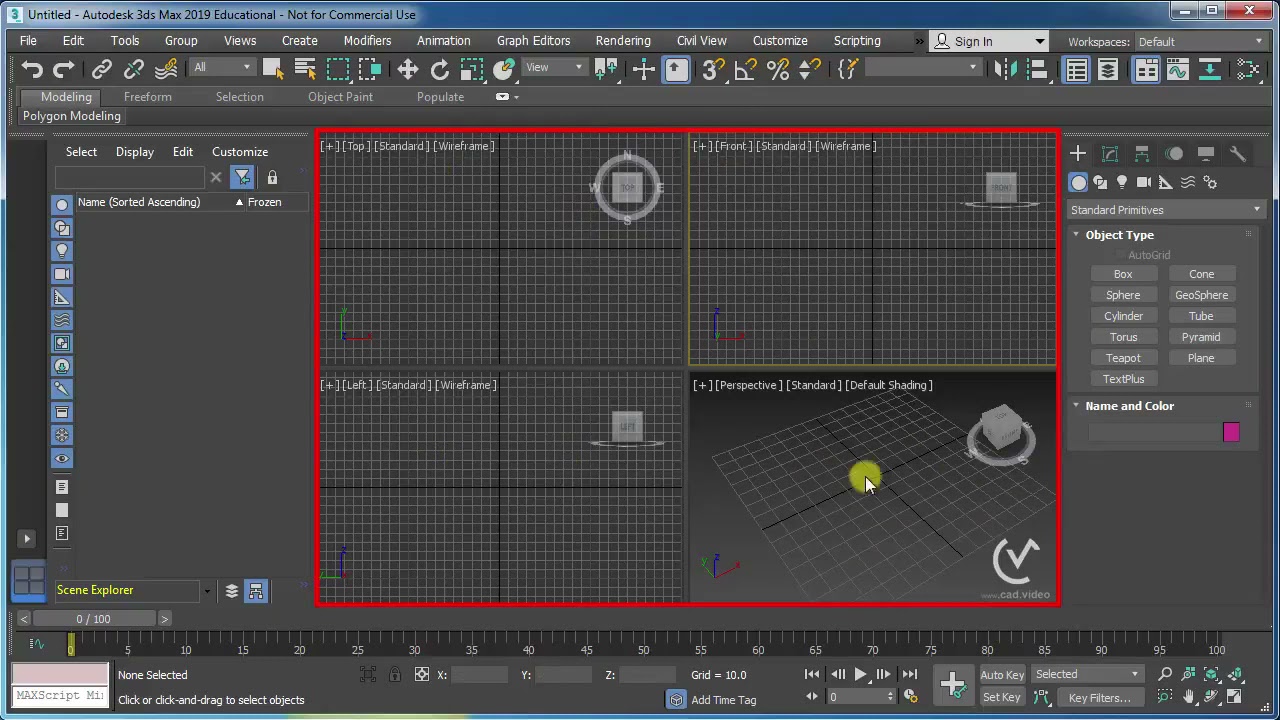Click the Undo arrow icon
This screenshot has height=720, width=1280.
32,69
